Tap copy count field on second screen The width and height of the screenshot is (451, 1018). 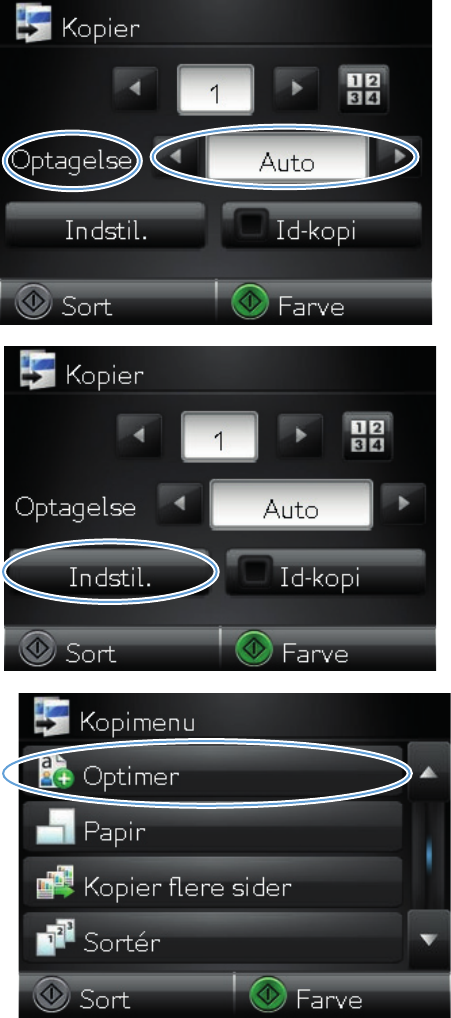pos(219,436)
